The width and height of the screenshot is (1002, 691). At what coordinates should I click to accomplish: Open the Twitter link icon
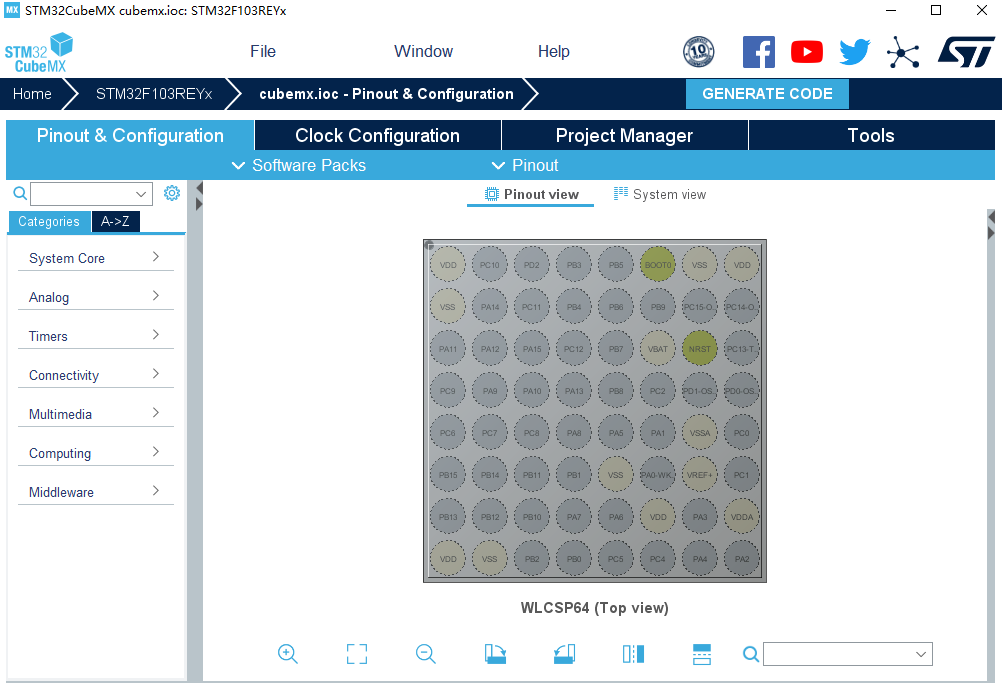[854, 52]
